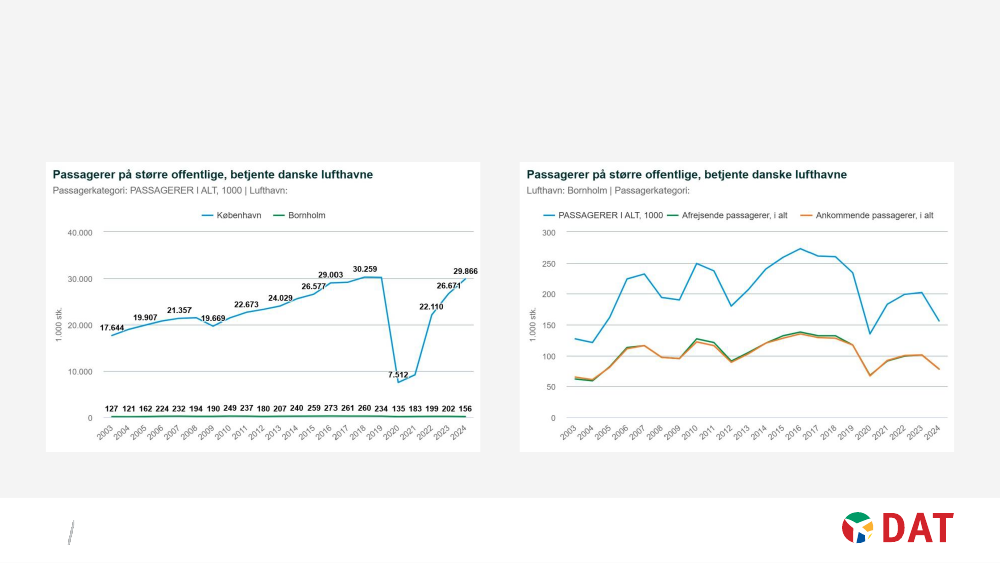Click the left chart title text
This screenshot has width=1000, height=563.
click(x=212, y=174)
